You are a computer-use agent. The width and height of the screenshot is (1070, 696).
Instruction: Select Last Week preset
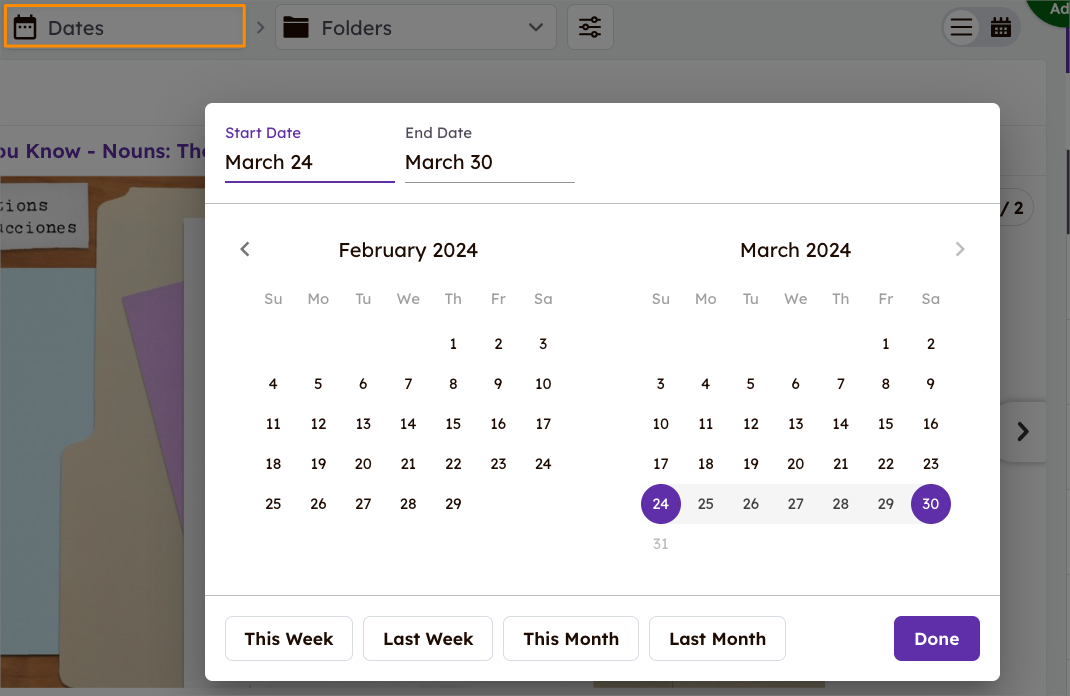click(428, 639)
